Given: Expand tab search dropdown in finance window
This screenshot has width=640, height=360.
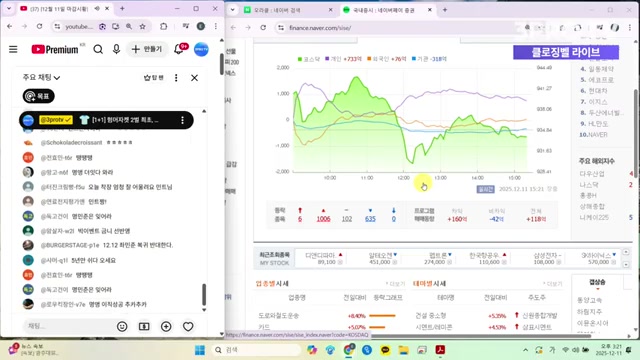Looking at the screenshot, I should point(233,10).
